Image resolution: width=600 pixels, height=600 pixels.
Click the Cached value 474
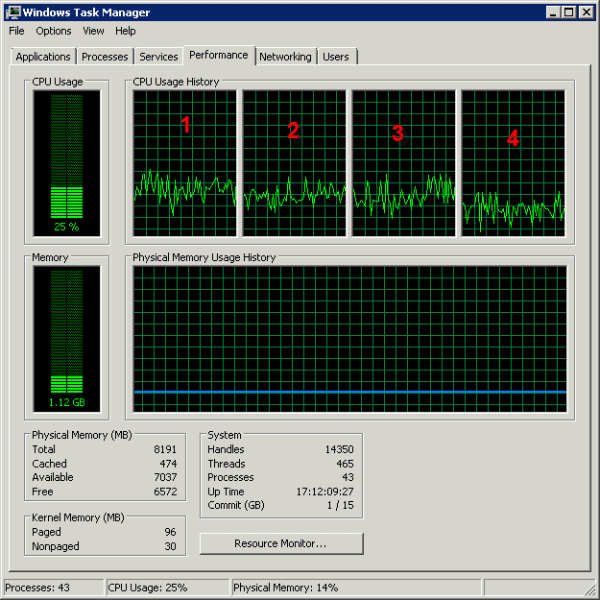tap(168, 464)
